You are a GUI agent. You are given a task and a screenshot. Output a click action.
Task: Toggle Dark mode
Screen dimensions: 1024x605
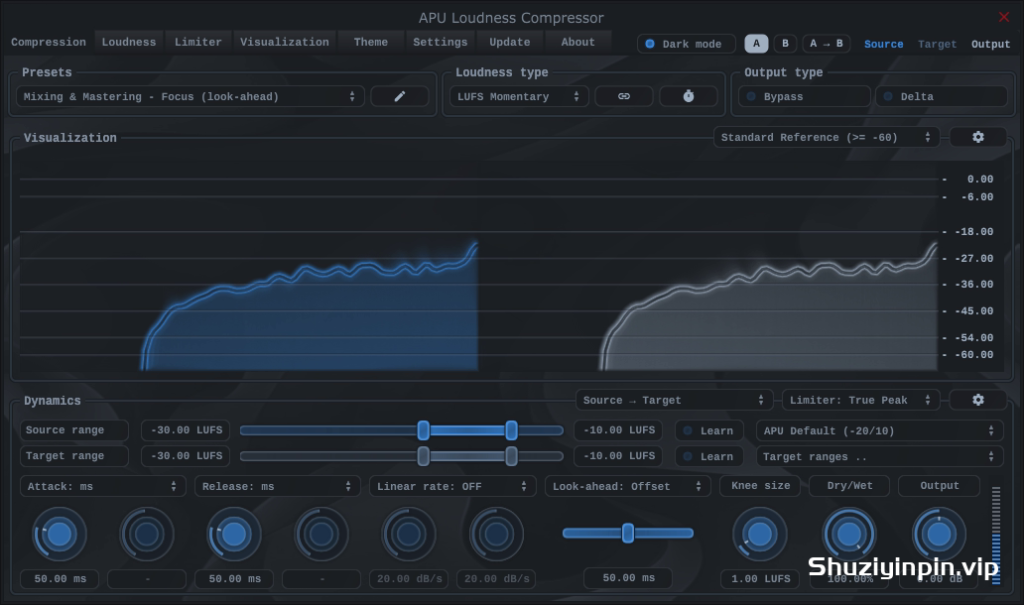(686, 44)
